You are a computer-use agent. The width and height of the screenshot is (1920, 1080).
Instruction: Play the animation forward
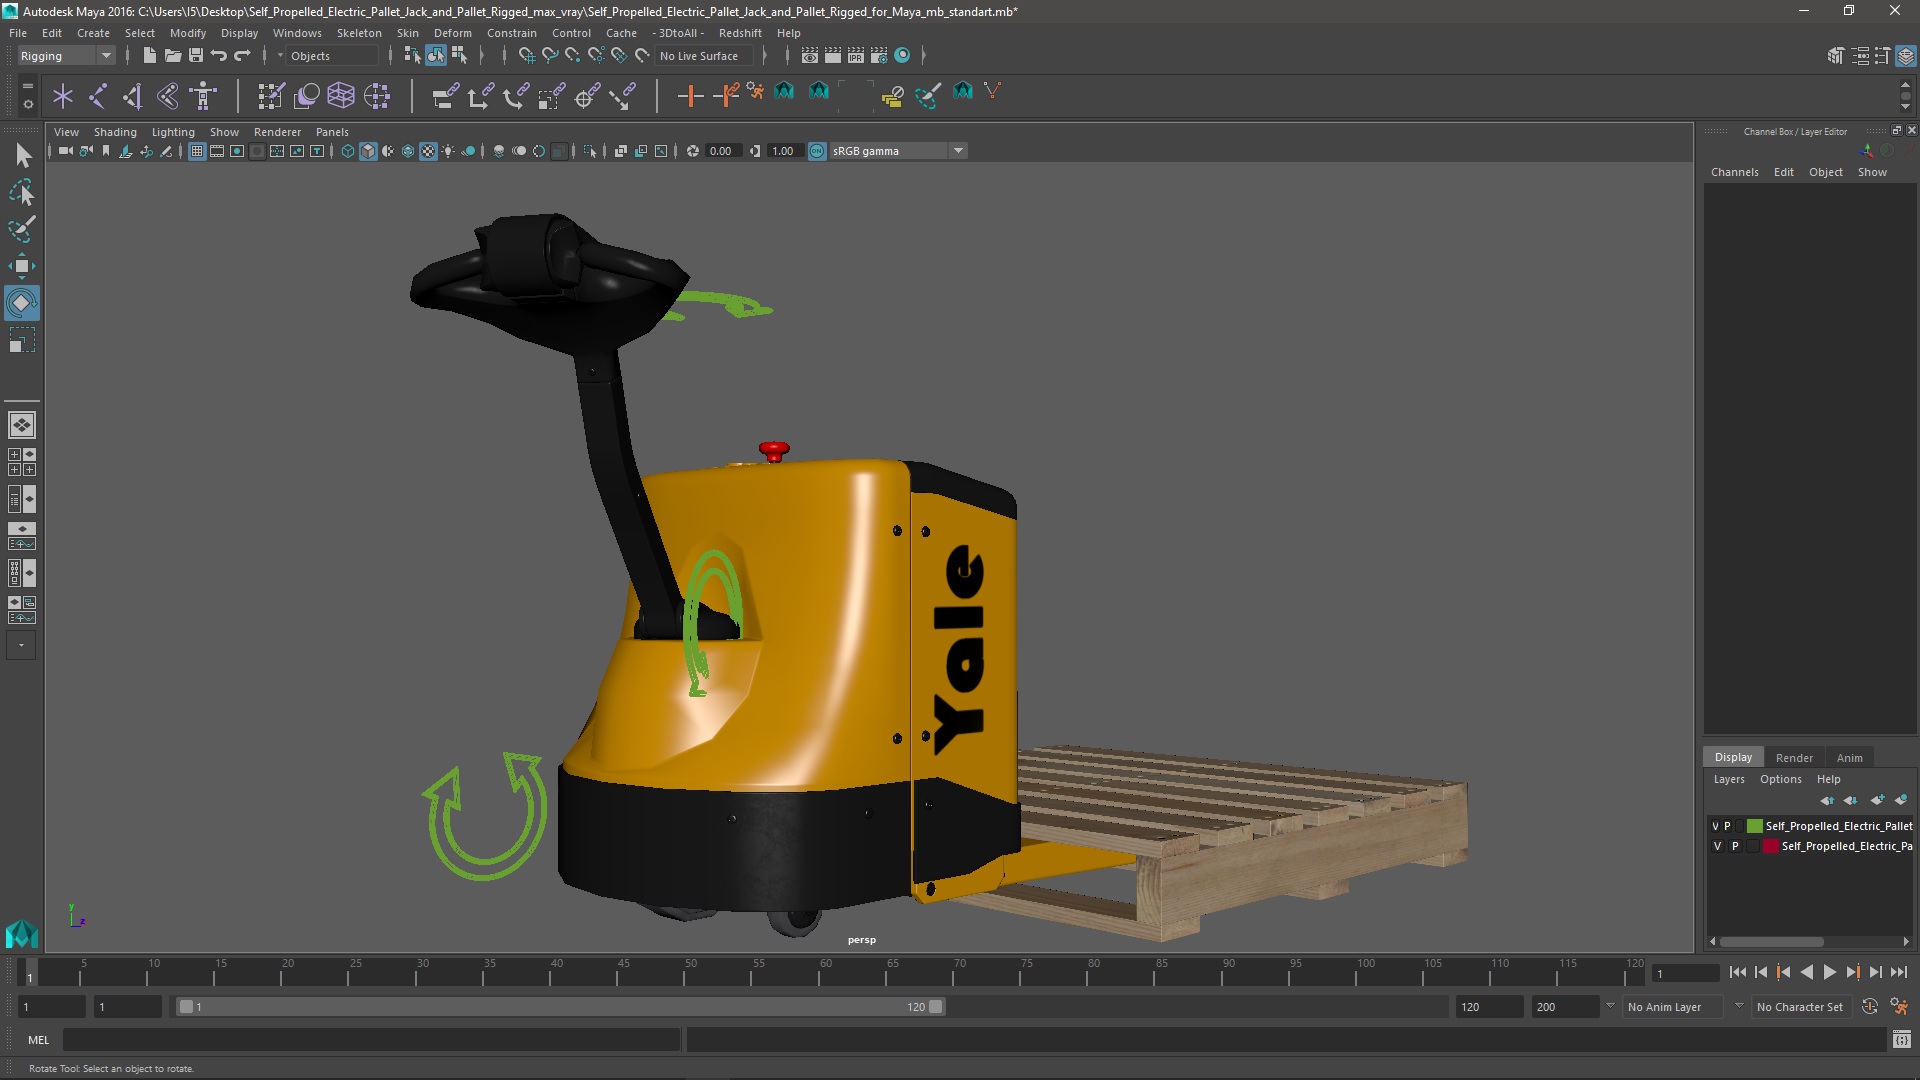[x=1830, y=972]
